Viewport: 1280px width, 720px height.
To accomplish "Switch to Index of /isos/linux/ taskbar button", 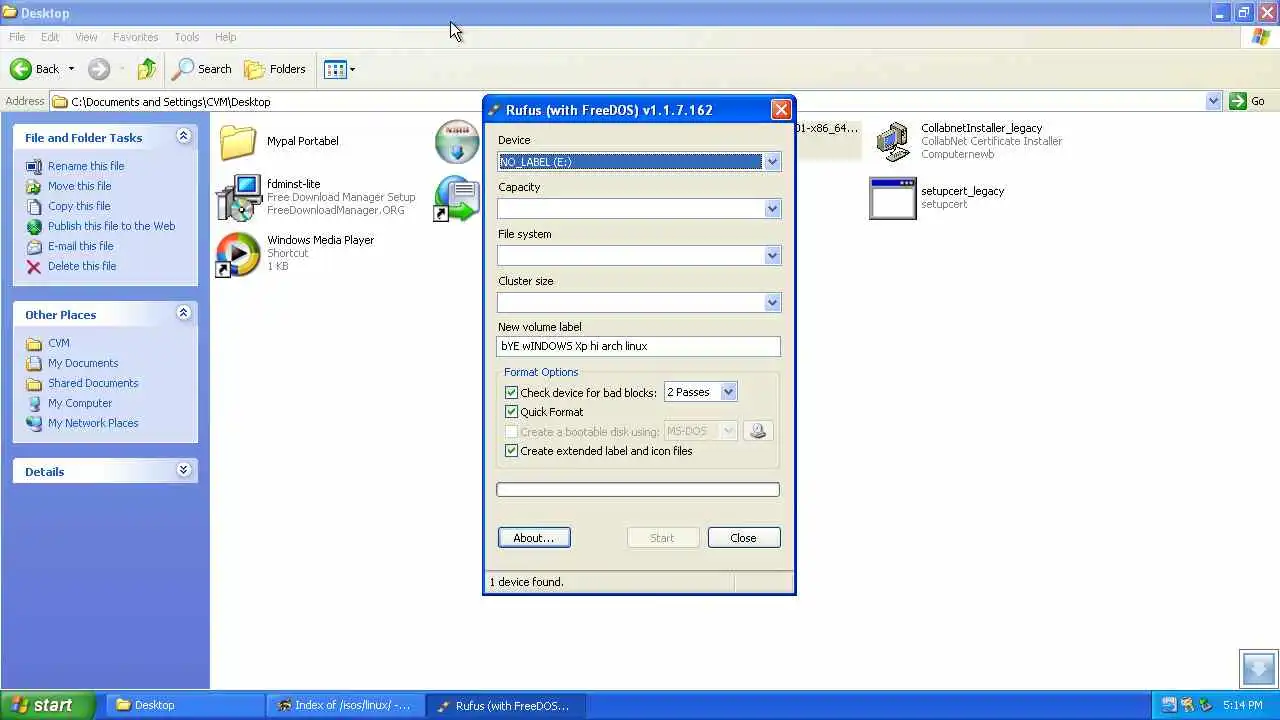I will 345,705.
